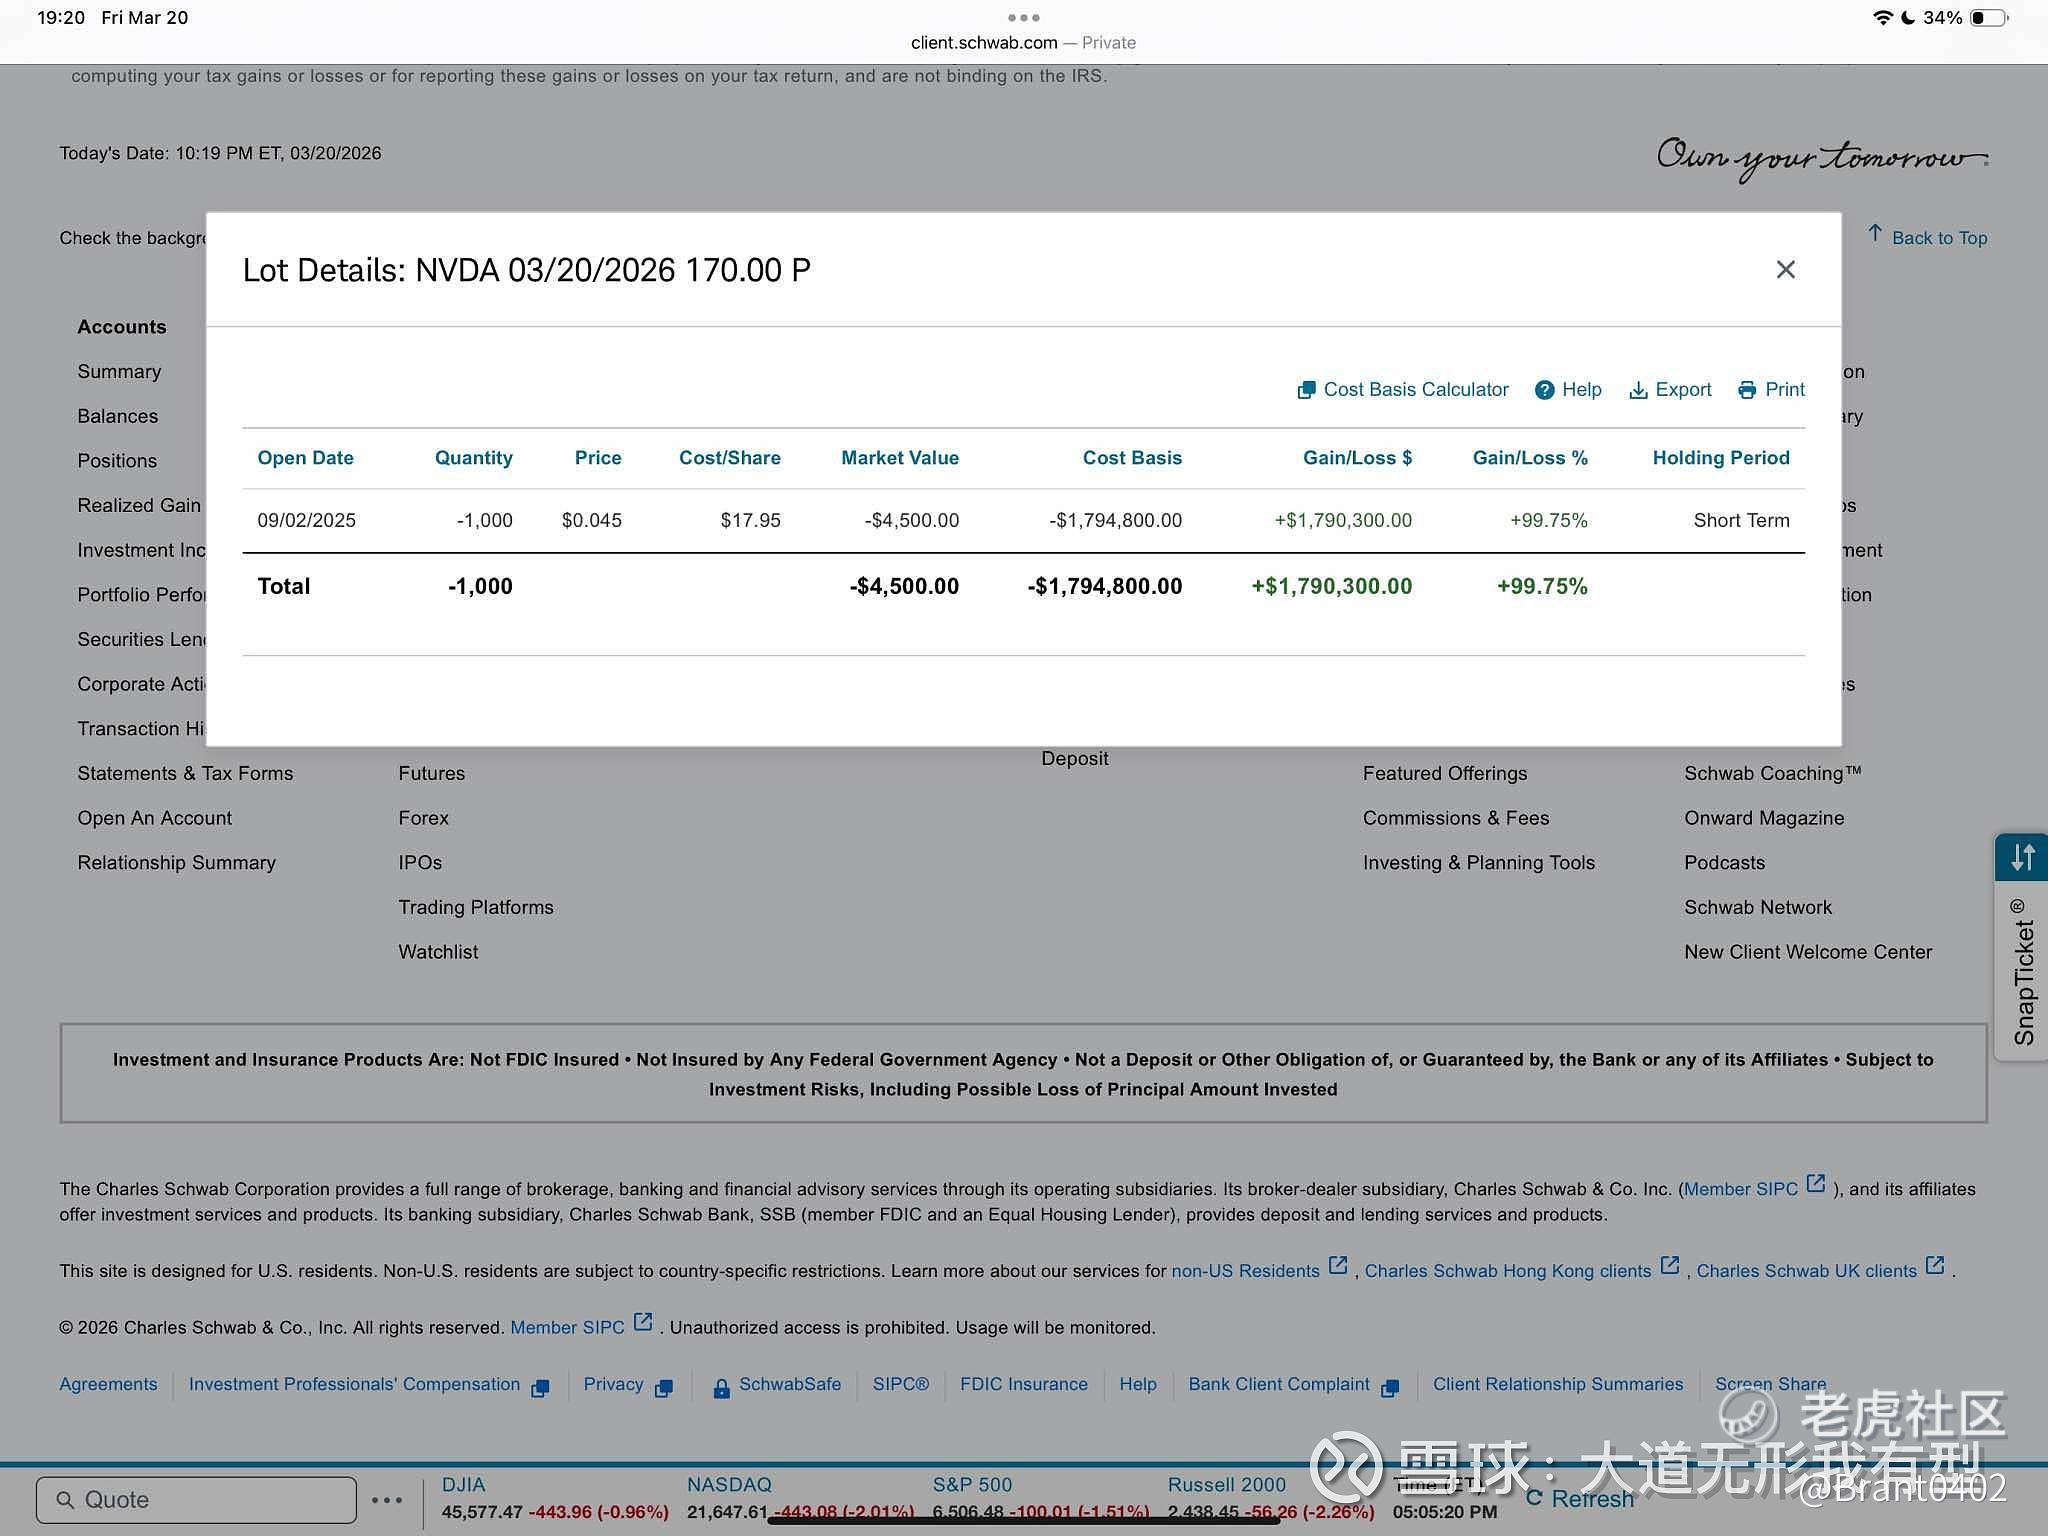Sort by Gain/Loss $ column header

click(1356, 458)
